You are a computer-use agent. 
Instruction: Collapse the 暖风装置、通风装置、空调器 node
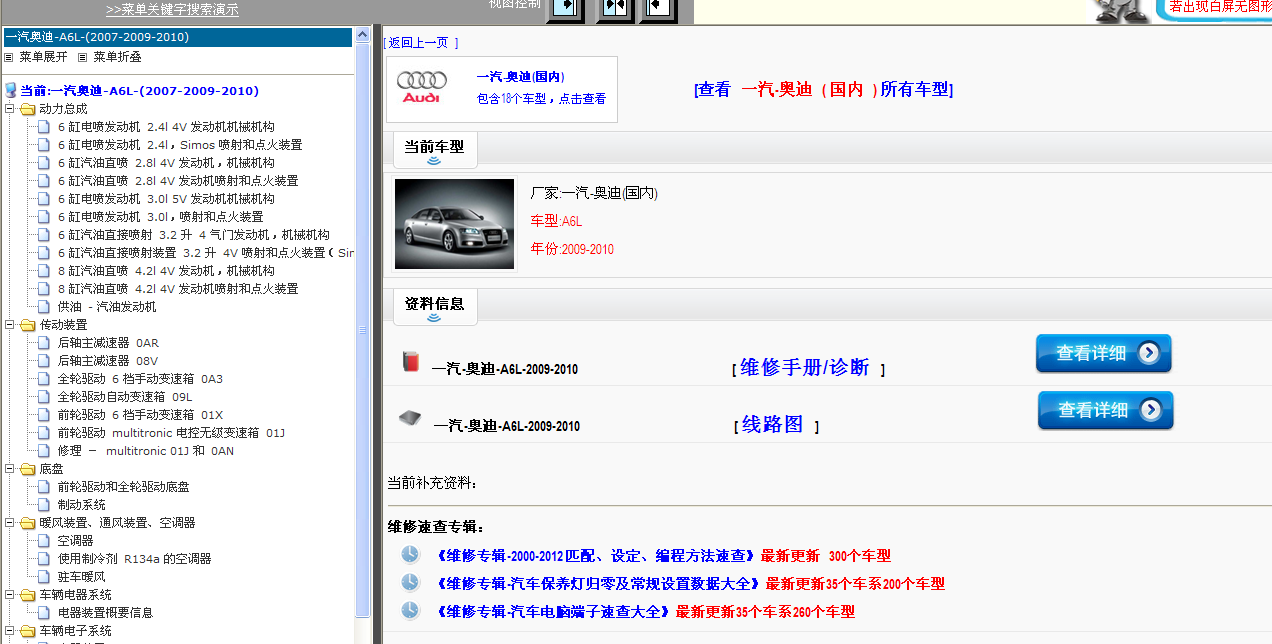click(x=10, y=522)
